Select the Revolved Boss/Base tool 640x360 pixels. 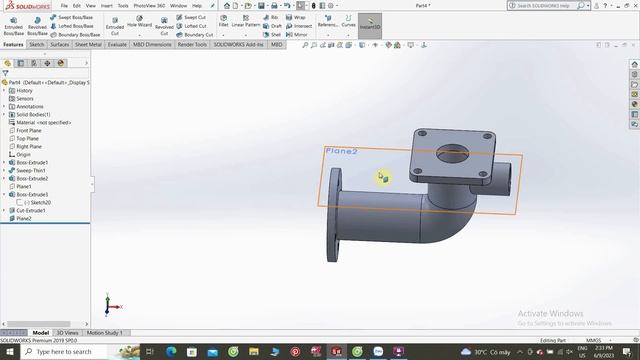click(37, 27)
